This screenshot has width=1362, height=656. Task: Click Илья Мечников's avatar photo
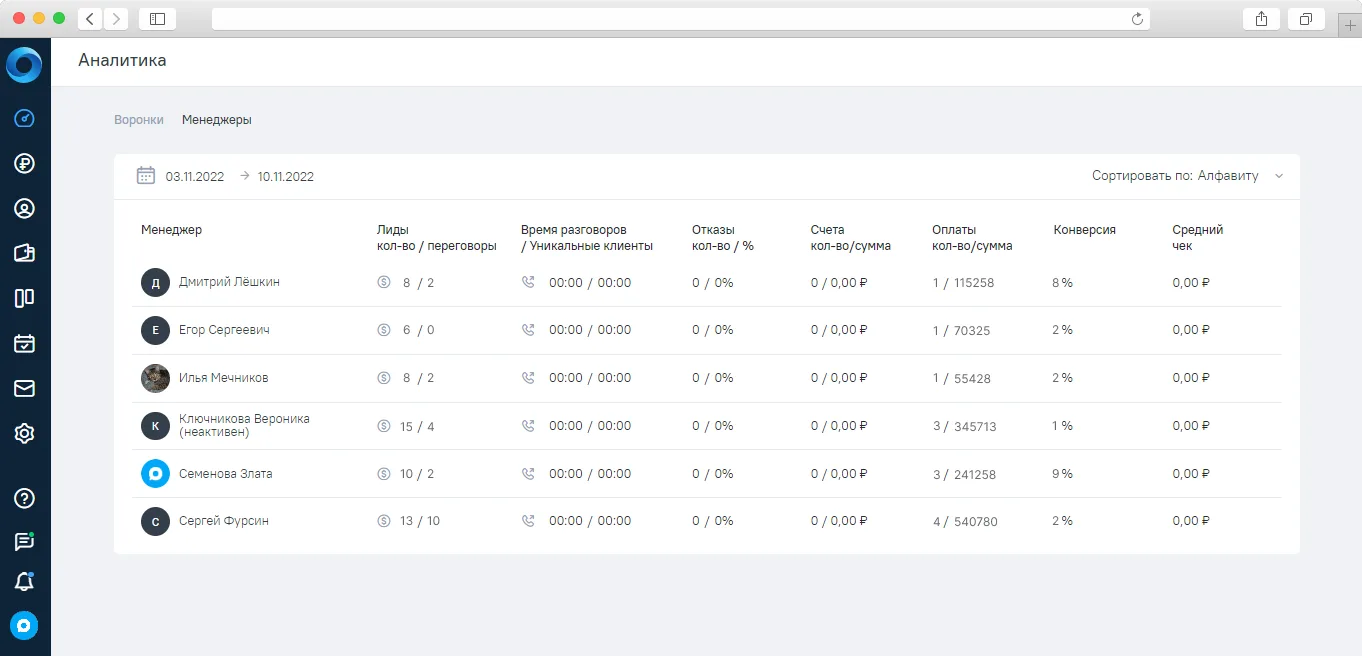pyautogui.click(x=155, y=378)
